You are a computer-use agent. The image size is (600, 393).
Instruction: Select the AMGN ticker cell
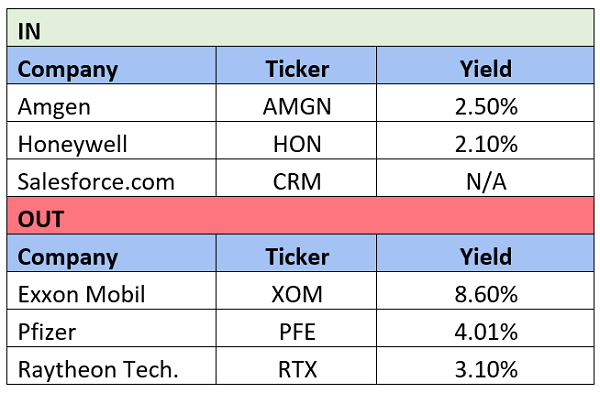pos(296,103)
